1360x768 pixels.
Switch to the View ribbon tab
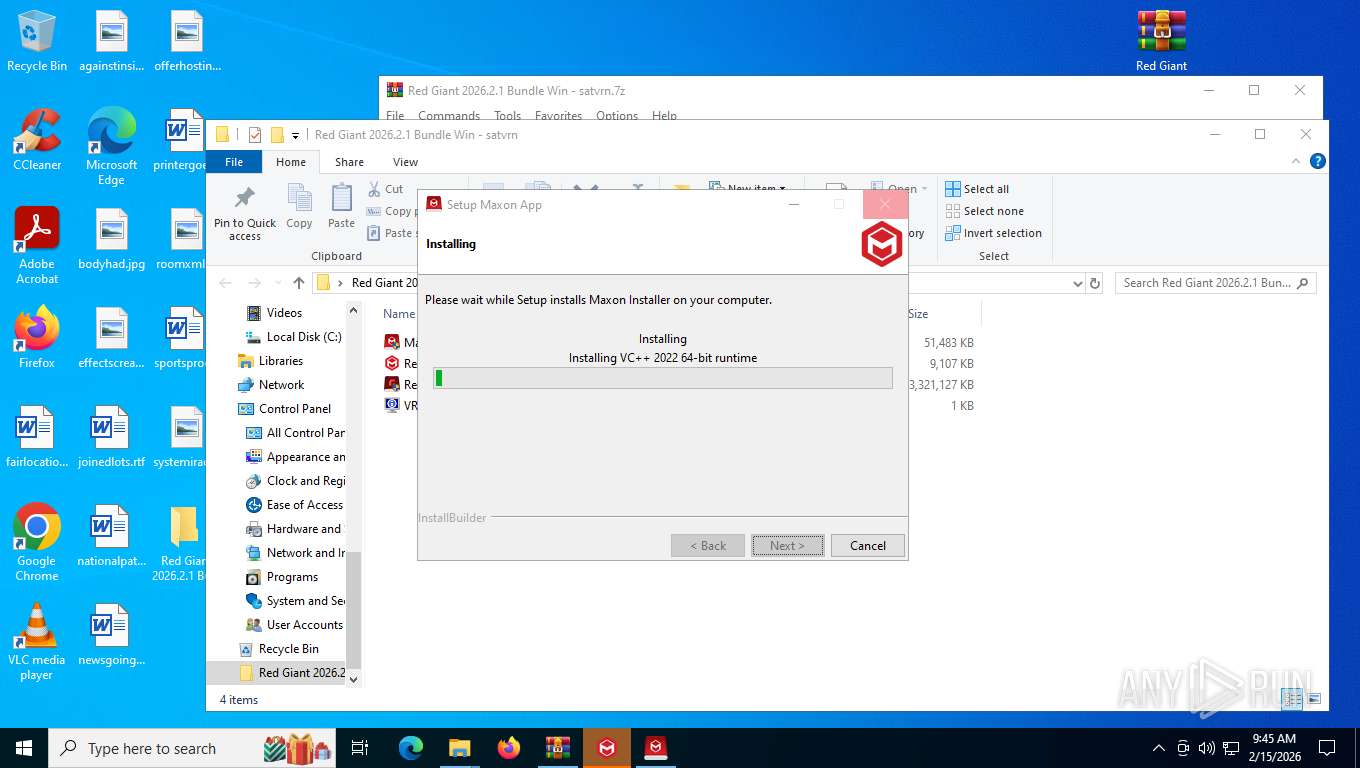click(x=405, y=161)
